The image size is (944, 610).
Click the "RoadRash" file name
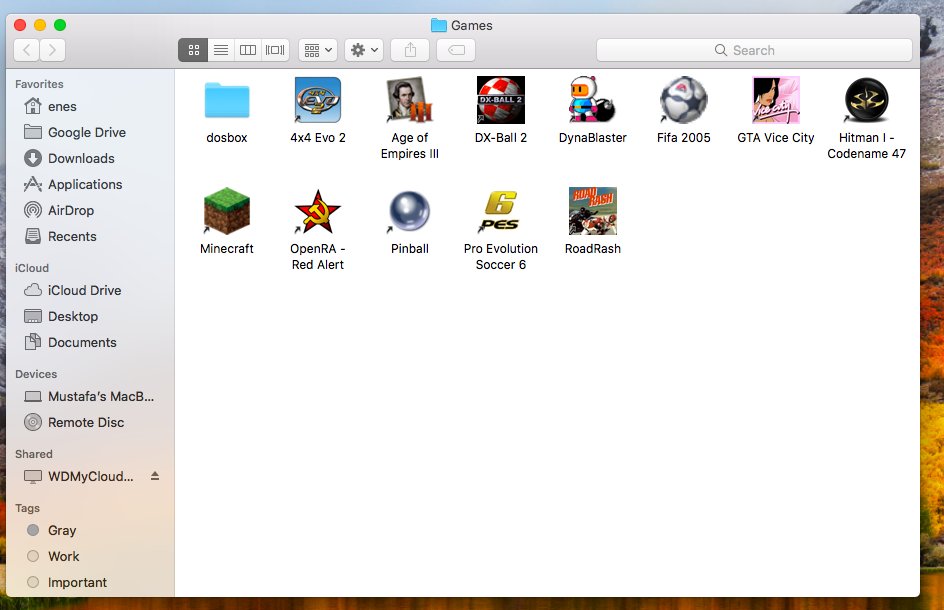coord(592,249)
